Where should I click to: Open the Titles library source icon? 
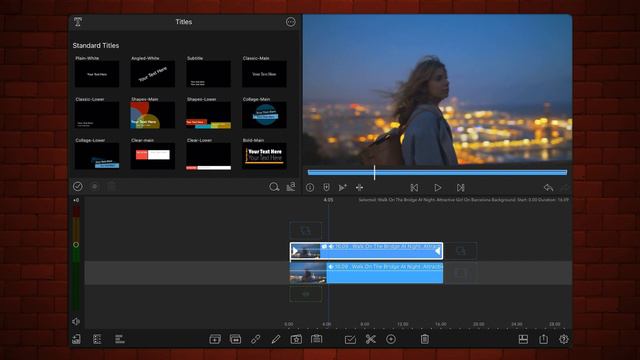click(x=78, y=22)
